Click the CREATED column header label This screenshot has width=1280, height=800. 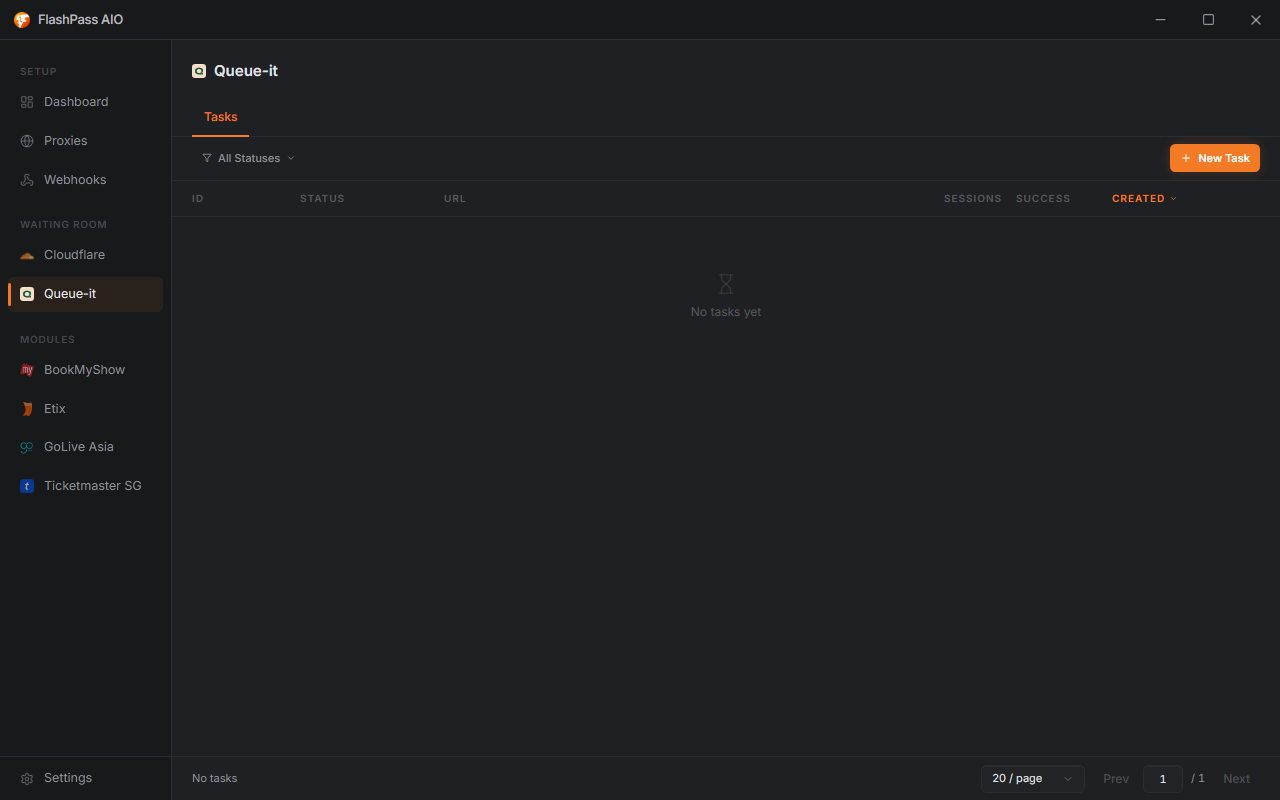pyautogui.click(x=1138, y=199)
